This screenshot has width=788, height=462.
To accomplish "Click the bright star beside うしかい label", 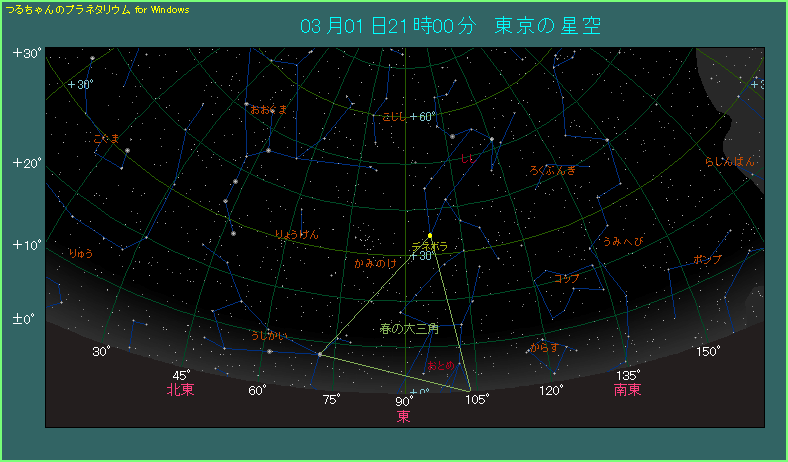I will tap(270, 351).
